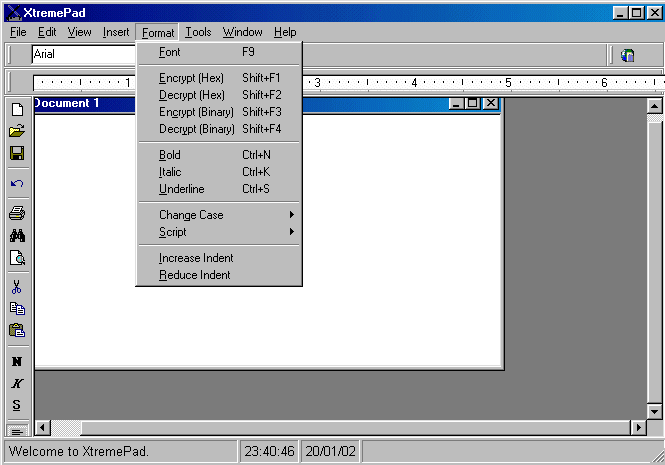Open the Help menu
This screenshot has width=665, height=465.
coord(285,32)
